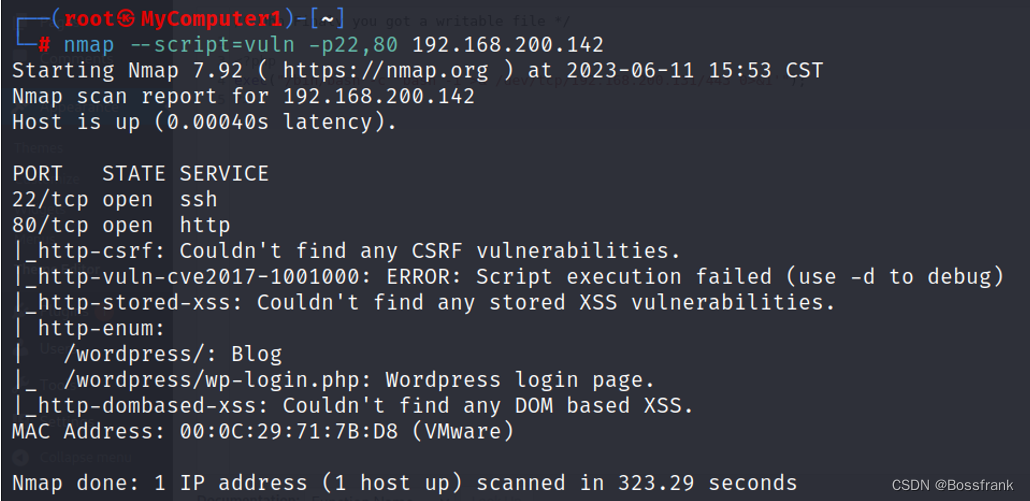Click the target IP in the command line
The image size is (1030, 501).
click(x=508, y=45)
